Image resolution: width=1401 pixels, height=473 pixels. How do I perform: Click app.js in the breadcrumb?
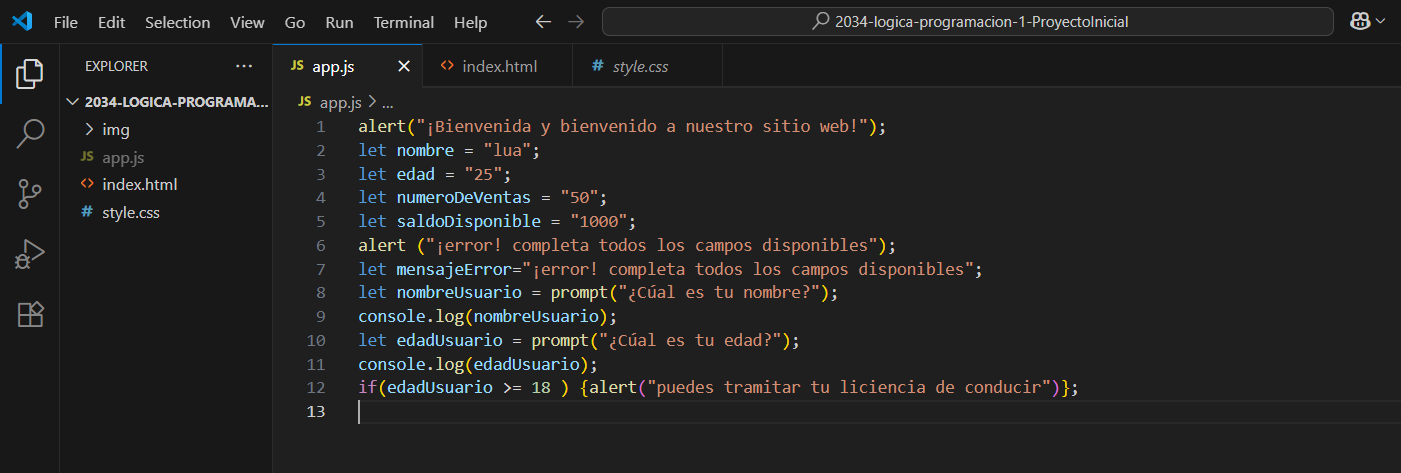341,102
